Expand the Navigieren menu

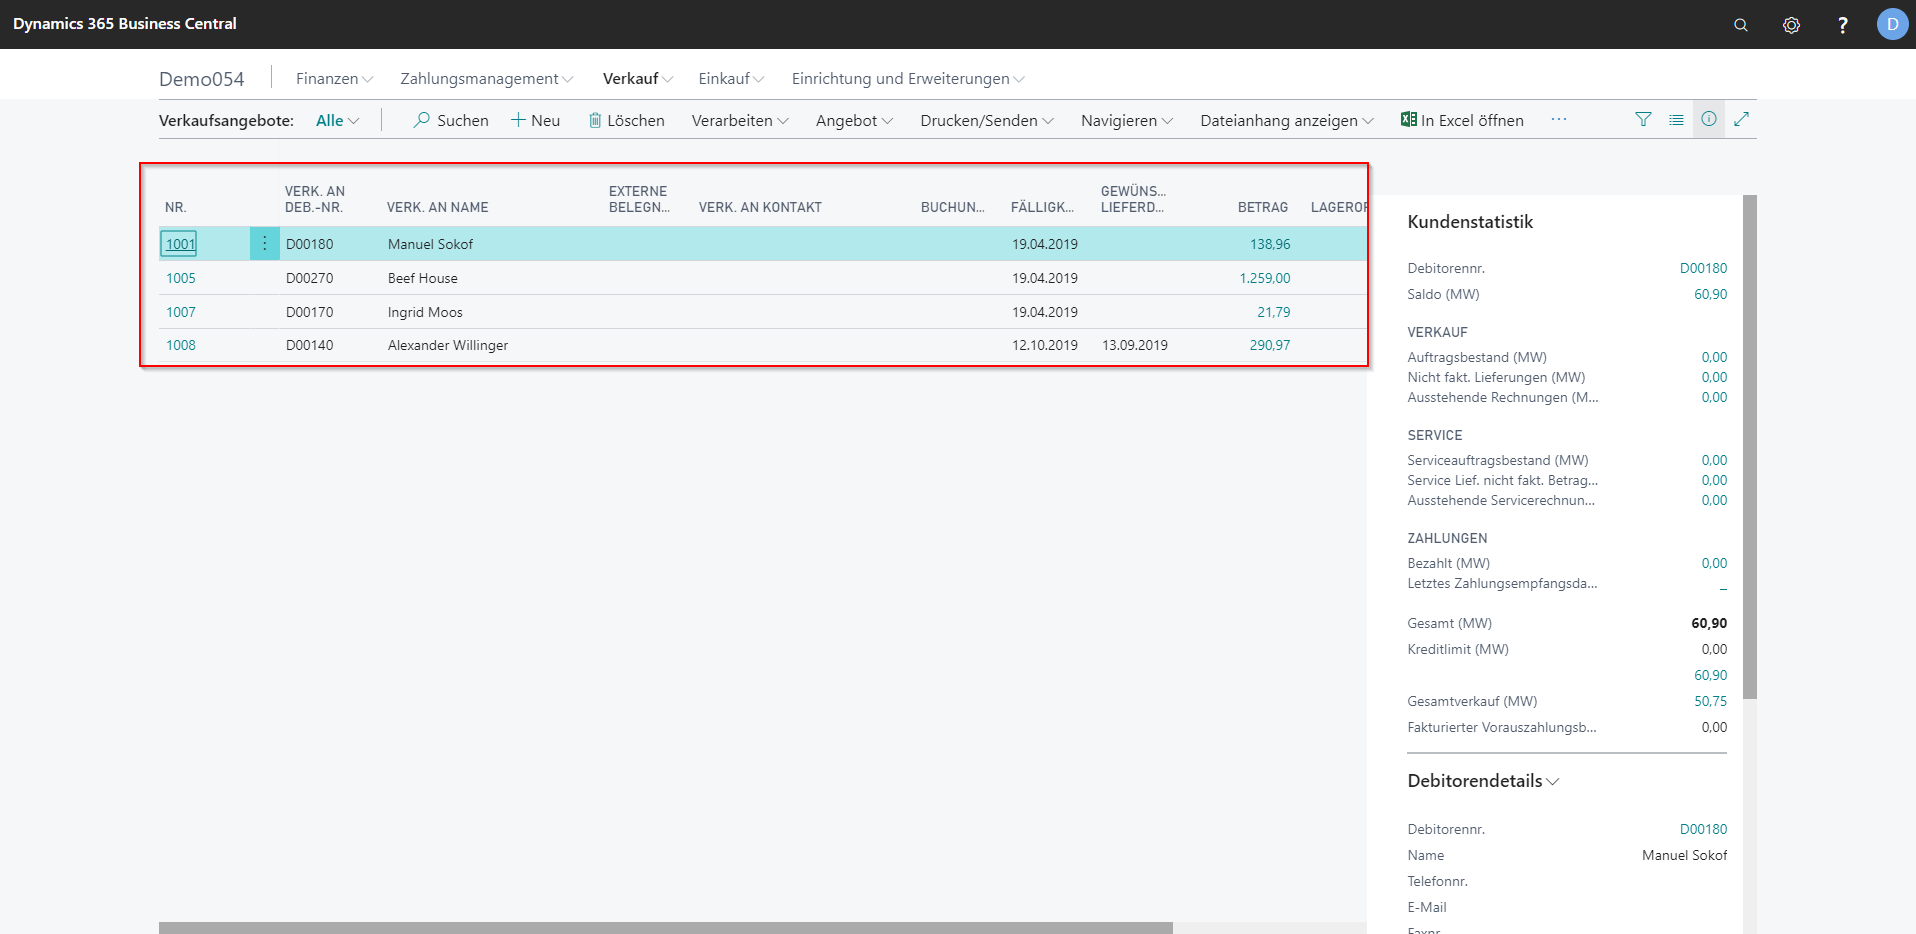coord(1127,120)
